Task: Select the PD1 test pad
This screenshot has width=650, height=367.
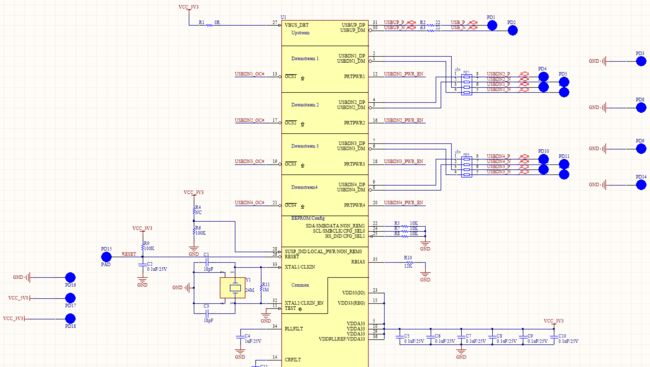Action: [492, 26]
